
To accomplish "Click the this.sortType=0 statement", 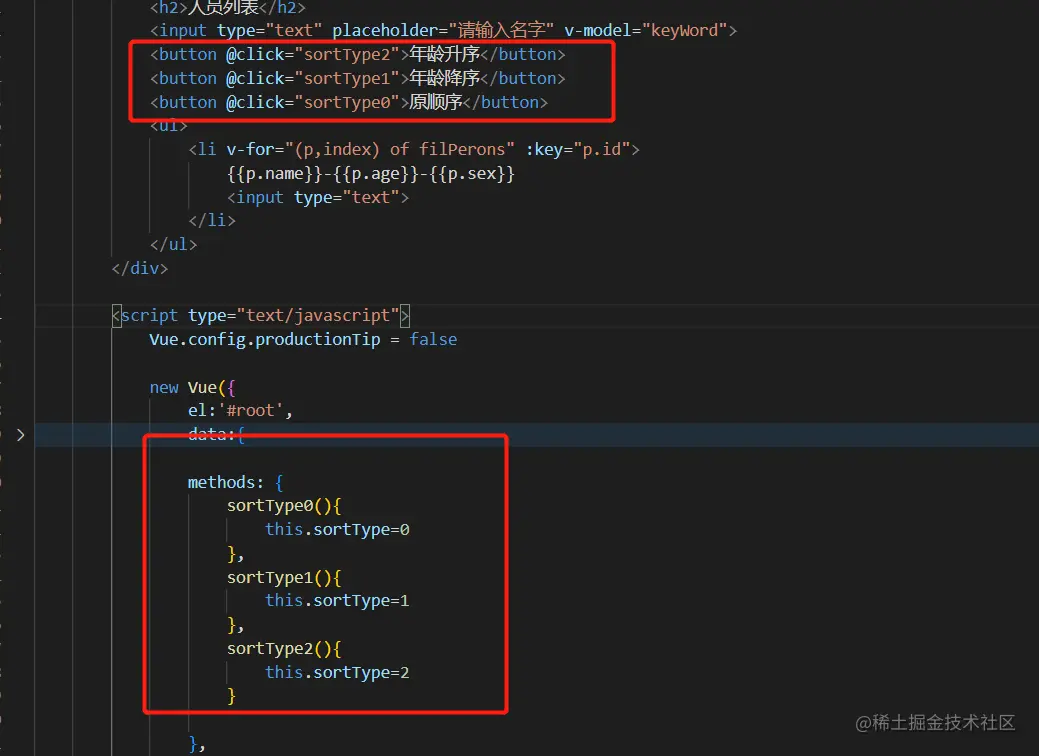I will click(337, 529).
